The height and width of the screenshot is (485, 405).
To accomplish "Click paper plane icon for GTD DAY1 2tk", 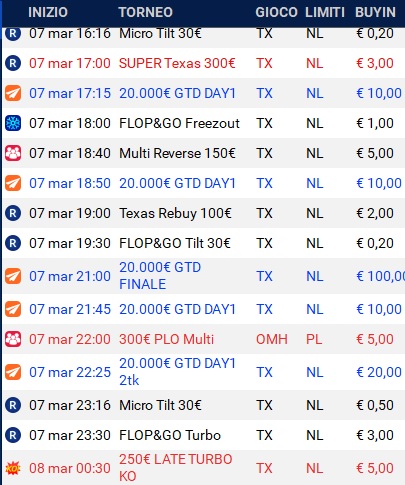I will [13, 372].
